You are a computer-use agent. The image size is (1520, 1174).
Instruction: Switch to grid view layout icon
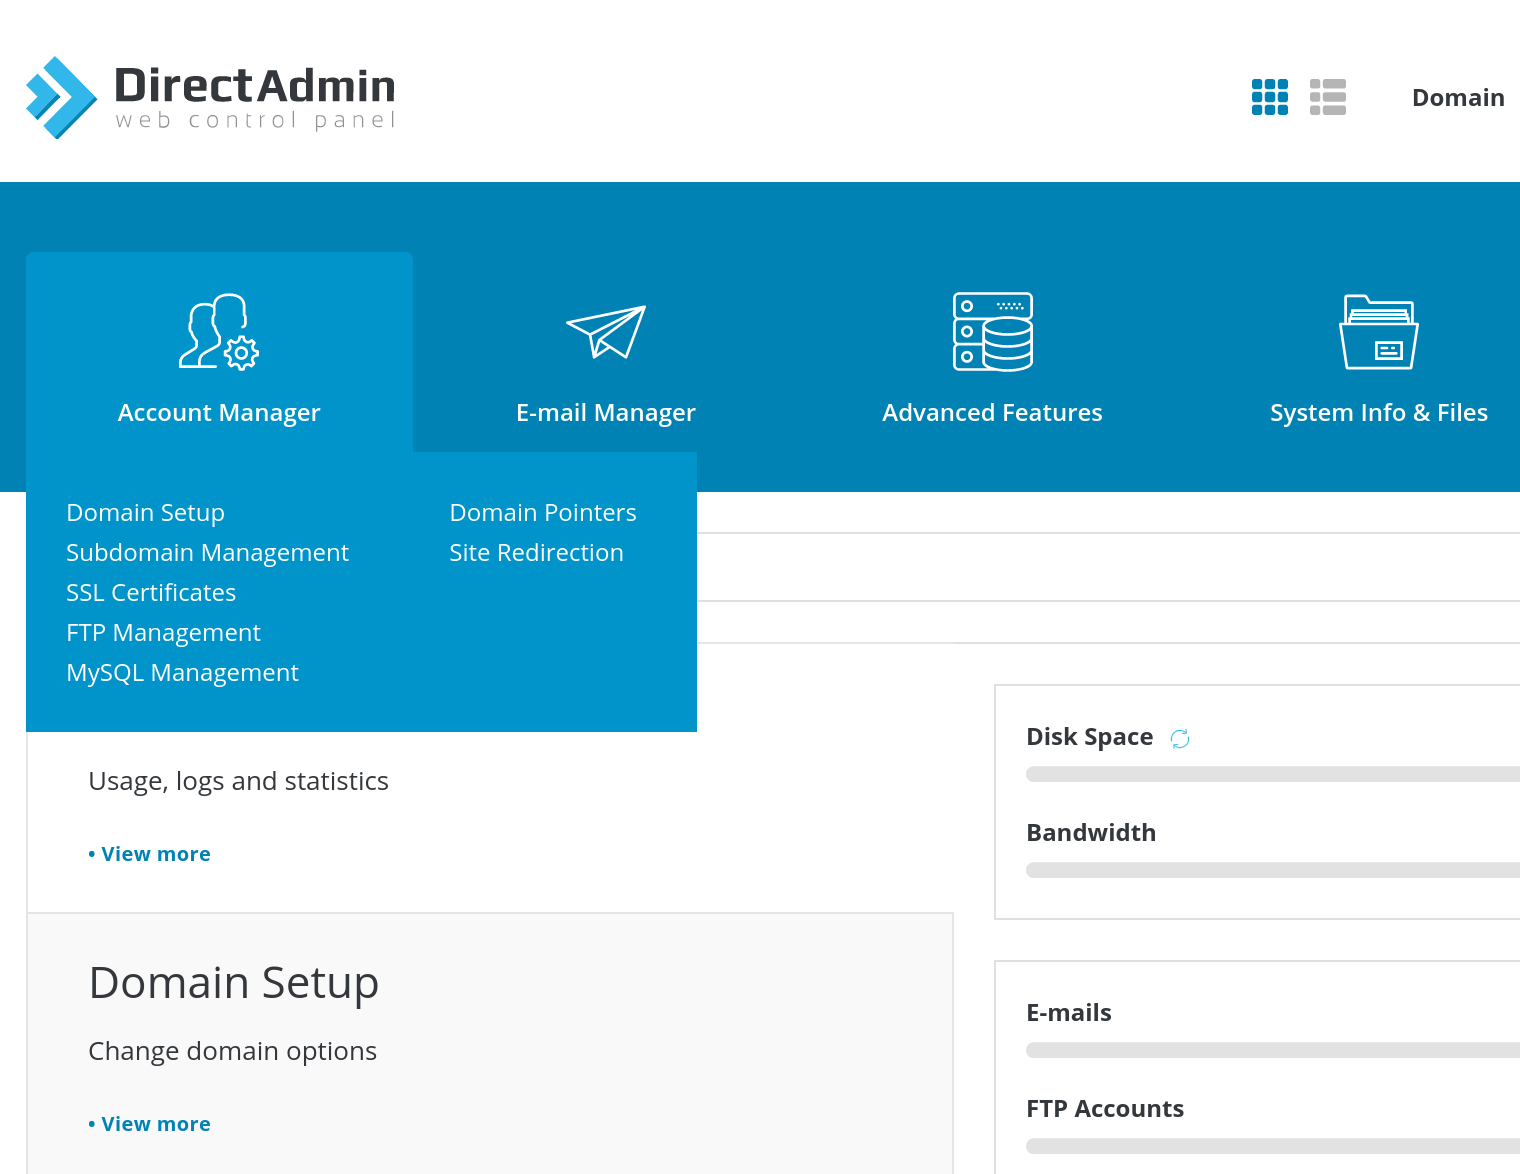[1269, 97]
